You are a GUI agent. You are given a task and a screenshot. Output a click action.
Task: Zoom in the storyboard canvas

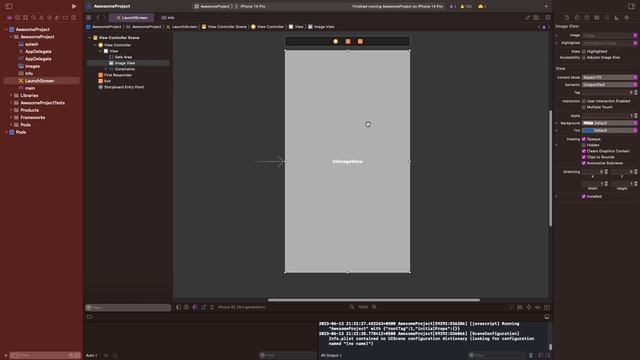point(374,307)
